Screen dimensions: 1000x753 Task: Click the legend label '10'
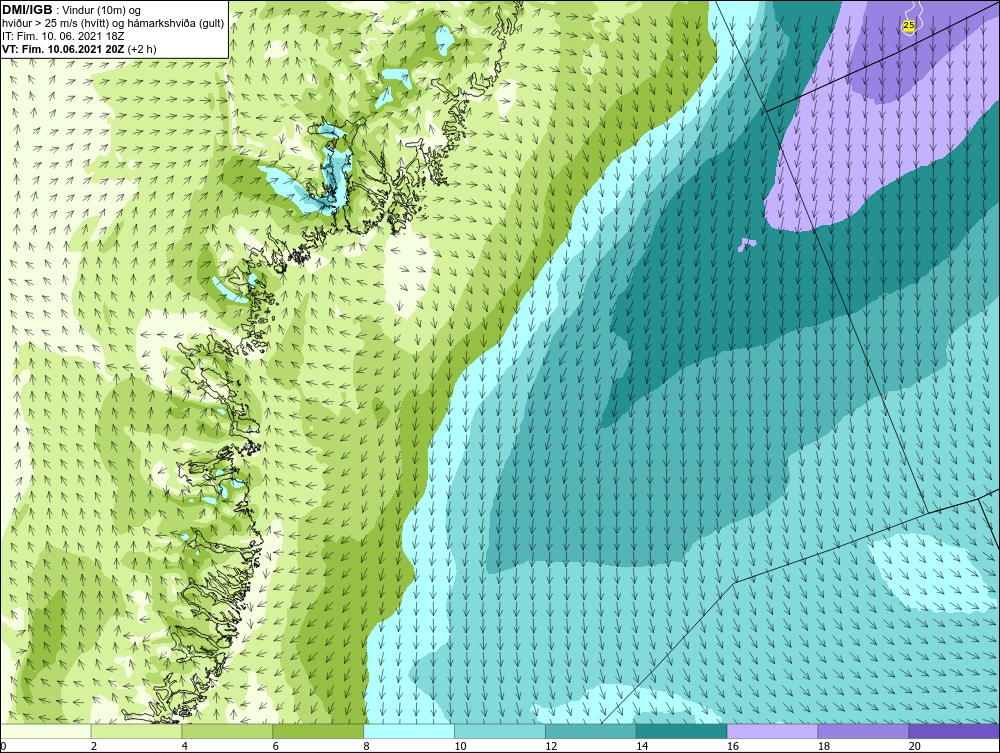460,746
